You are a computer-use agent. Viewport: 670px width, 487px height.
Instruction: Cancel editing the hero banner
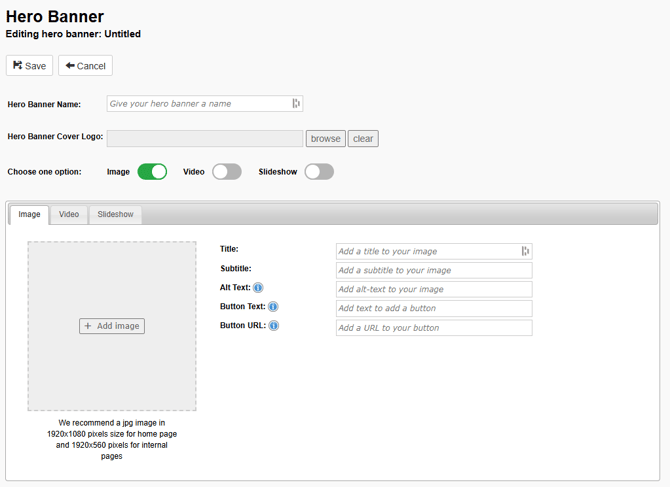[x=85, y=66]
